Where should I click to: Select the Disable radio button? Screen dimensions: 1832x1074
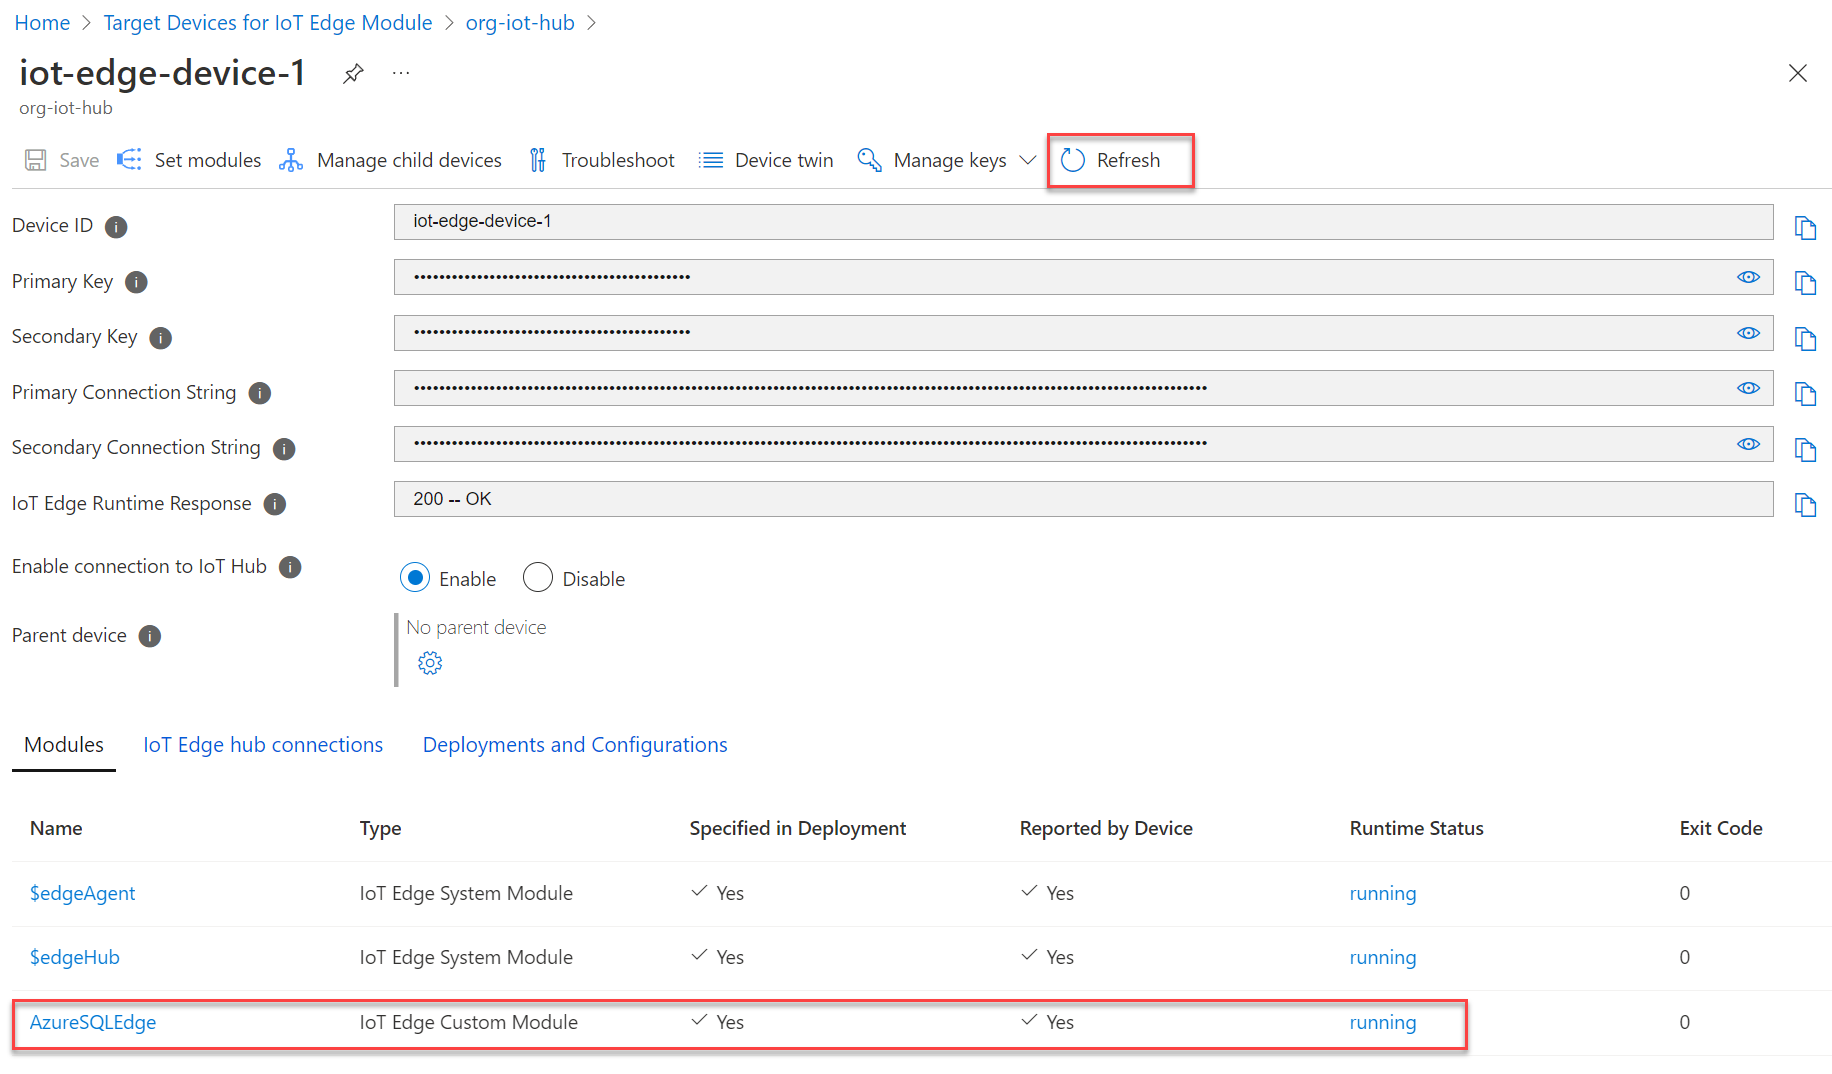click(x=538, y=578)
